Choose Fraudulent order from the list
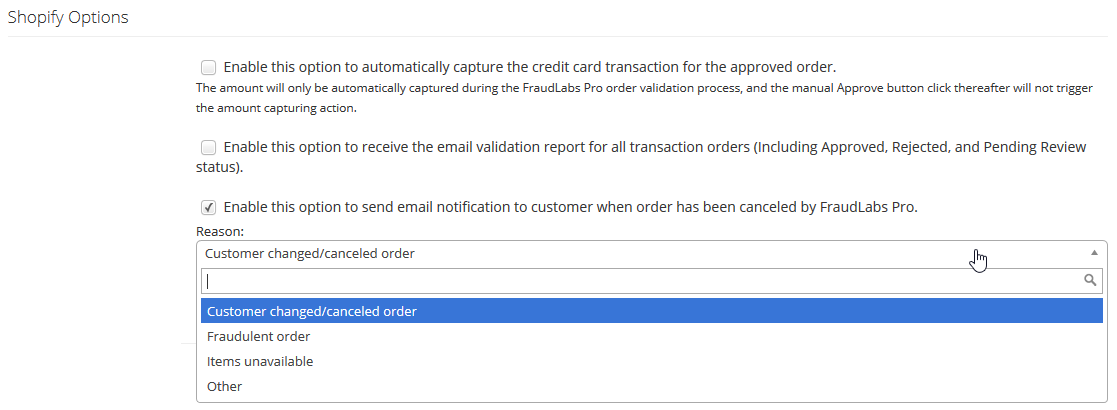The image size is (1117, 410). pyautogui.click(x=652, y=336)
